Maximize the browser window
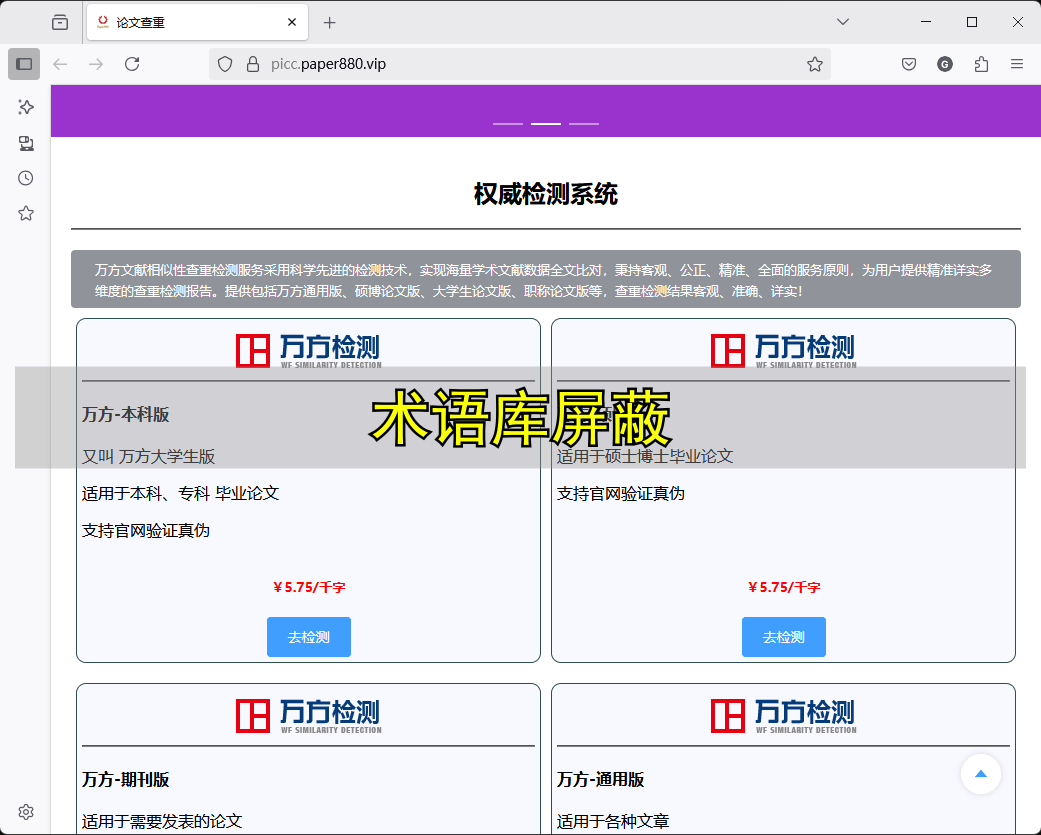This screenshot has height=835, width=1041. 972,22
